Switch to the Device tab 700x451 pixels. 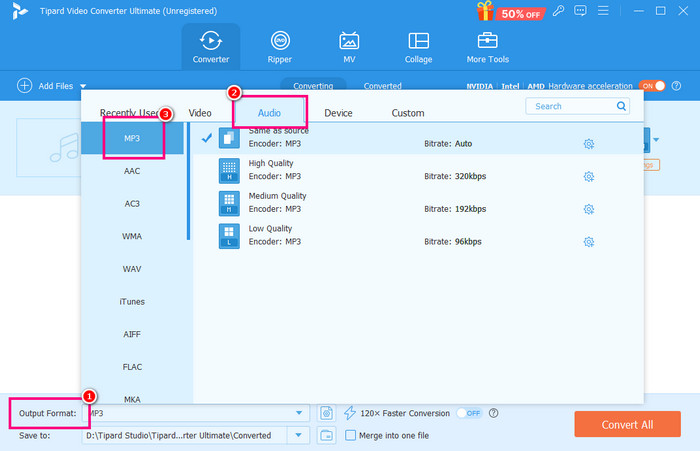(x=338, y=113)
